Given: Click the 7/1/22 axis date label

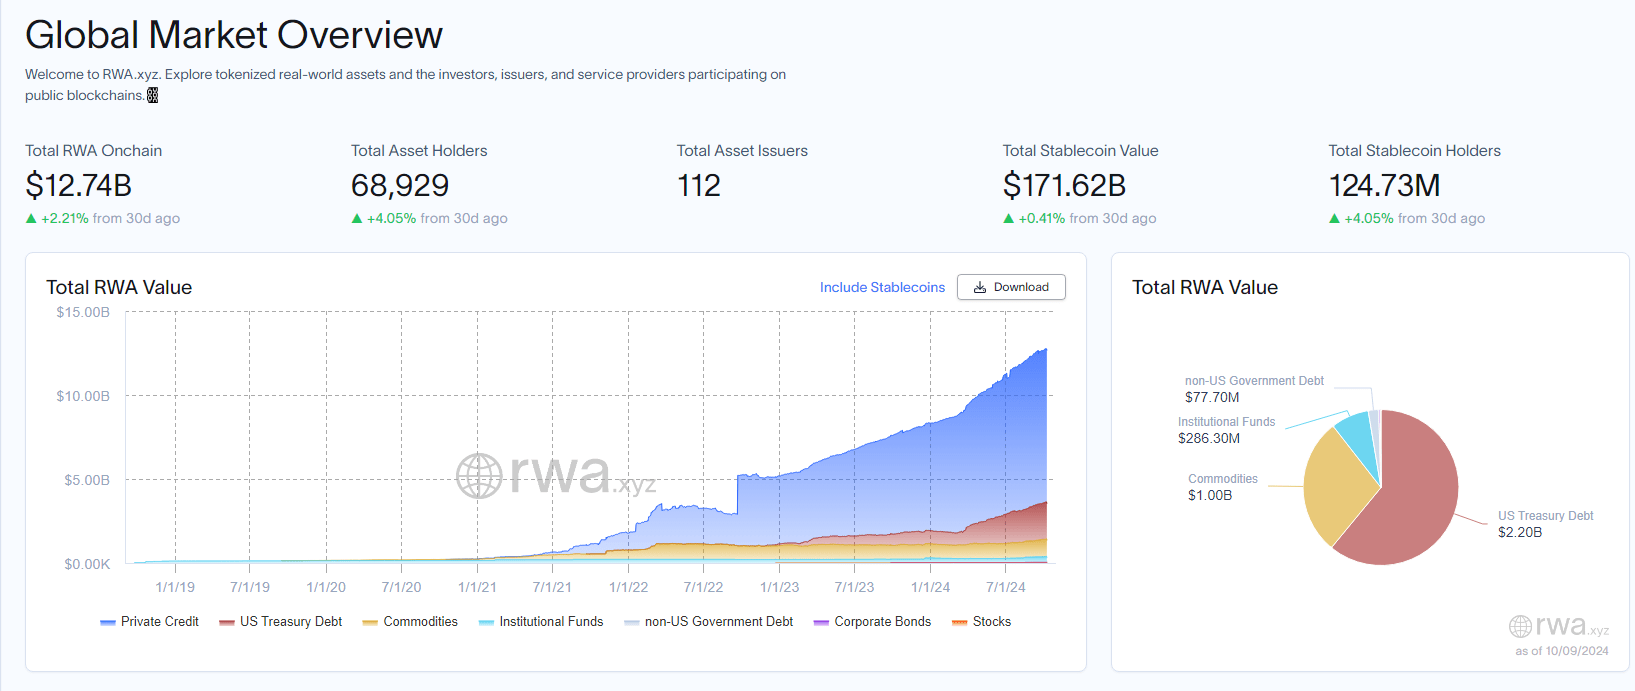Looking at the screenshot, I should click(703, 587).
